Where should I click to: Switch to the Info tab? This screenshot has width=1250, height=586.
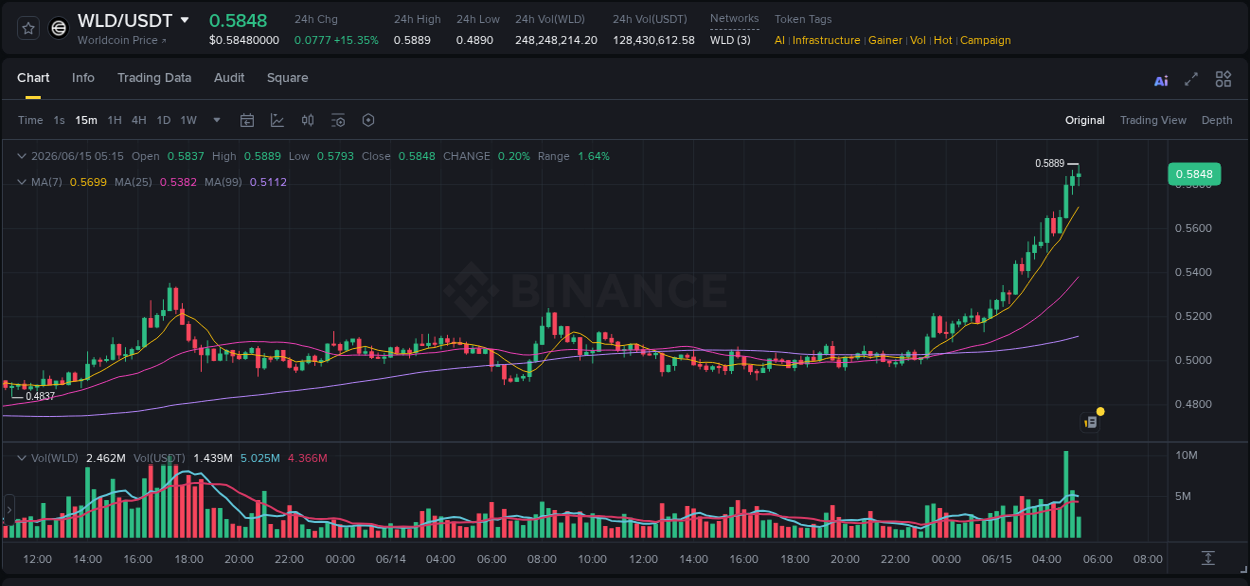click(83, 78)
